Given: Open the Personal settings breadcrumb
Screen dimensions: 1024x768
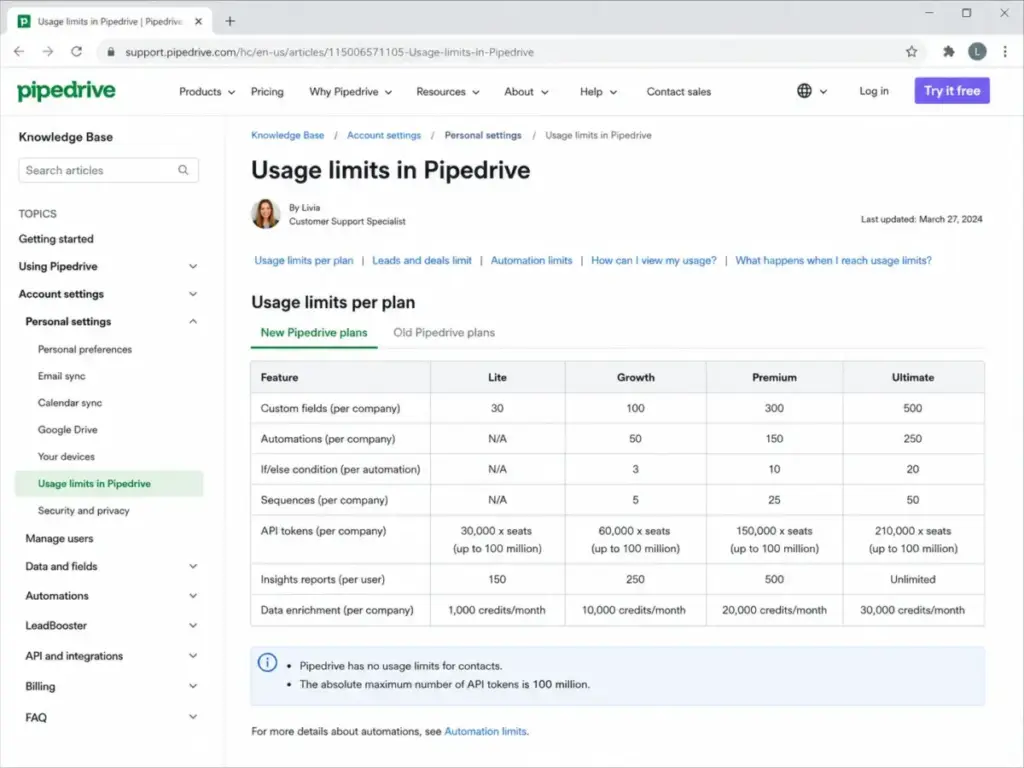Looking at the screenshot, I should (483, 135).
